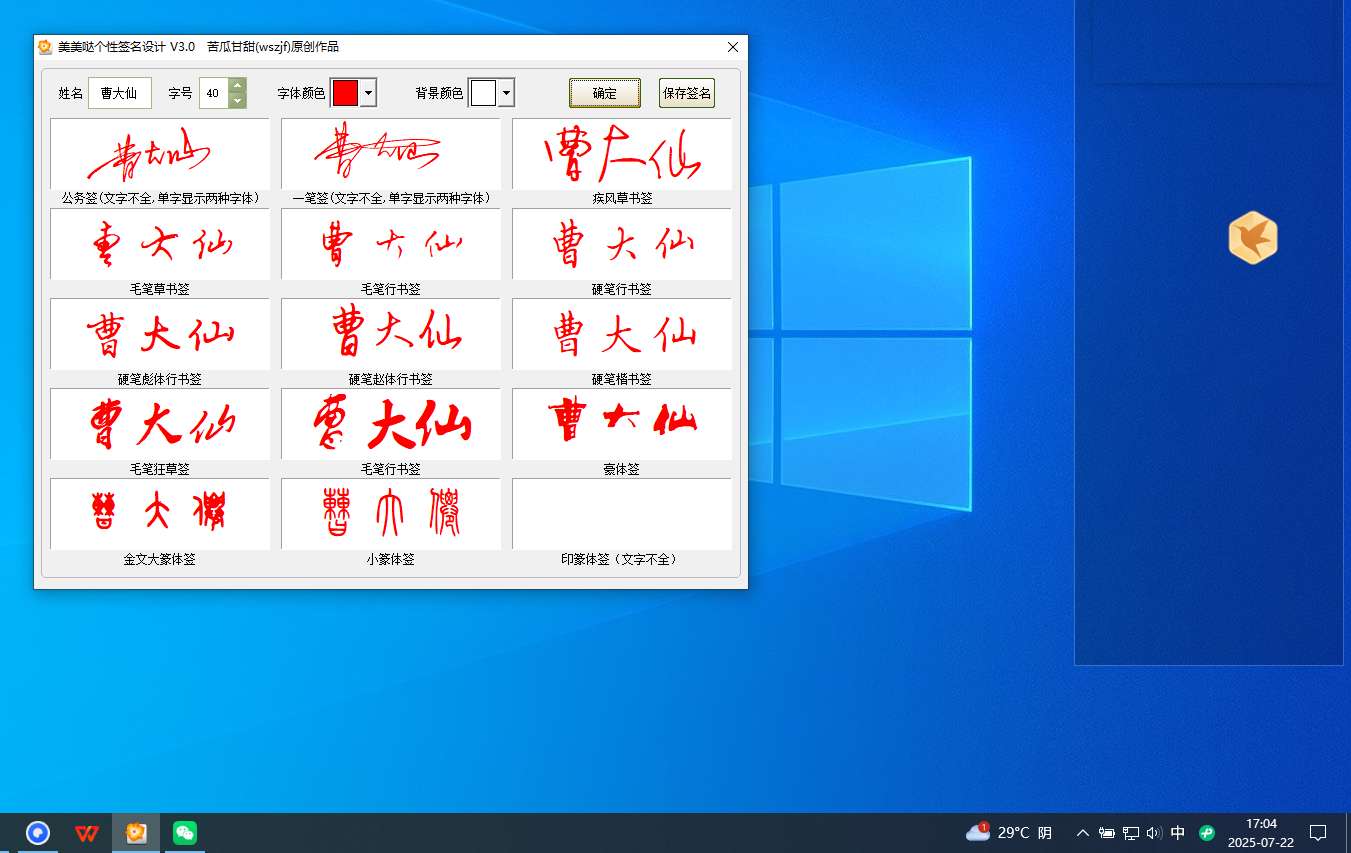Open the blue circle browser taskbar icon
This screenshot has width=1351, height=853.
pos(38,832)
